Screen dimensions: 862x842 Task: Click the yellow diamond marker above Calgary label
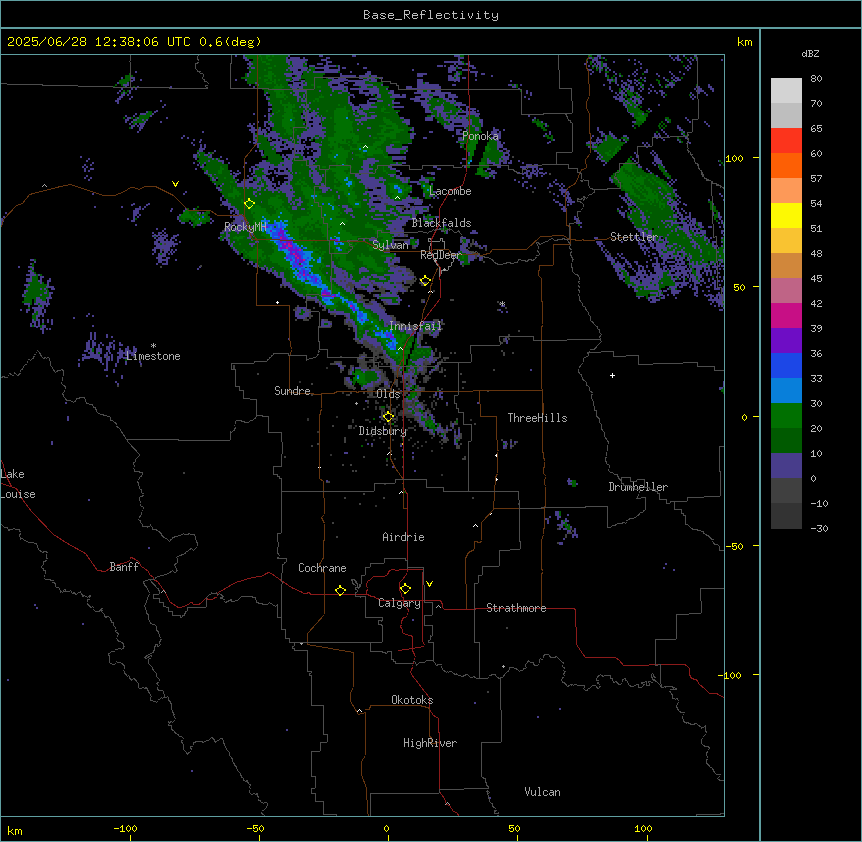[x=405, y=589]
